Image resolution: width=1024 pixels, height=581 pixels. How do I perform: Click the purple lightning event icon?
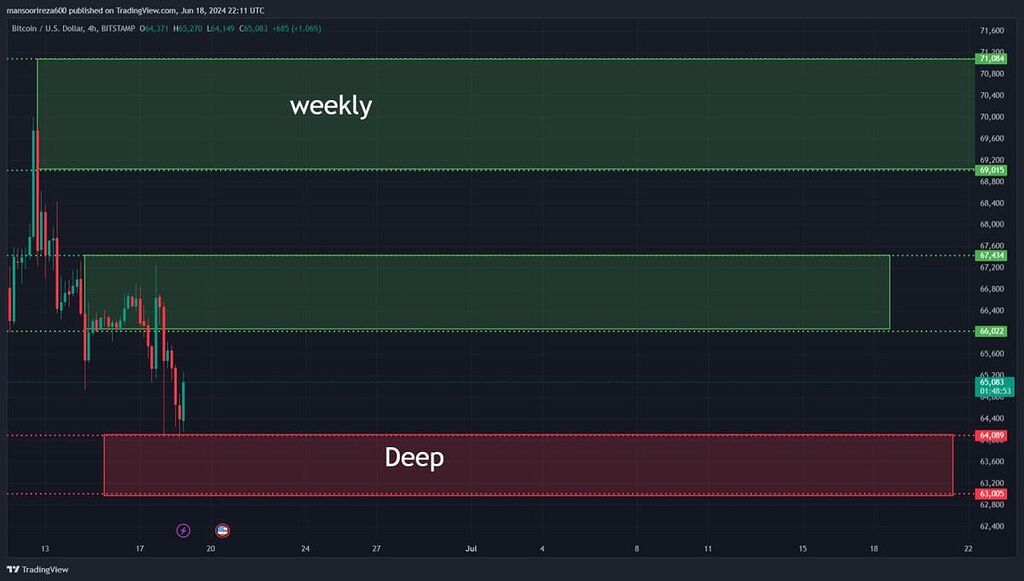[183, 530]
